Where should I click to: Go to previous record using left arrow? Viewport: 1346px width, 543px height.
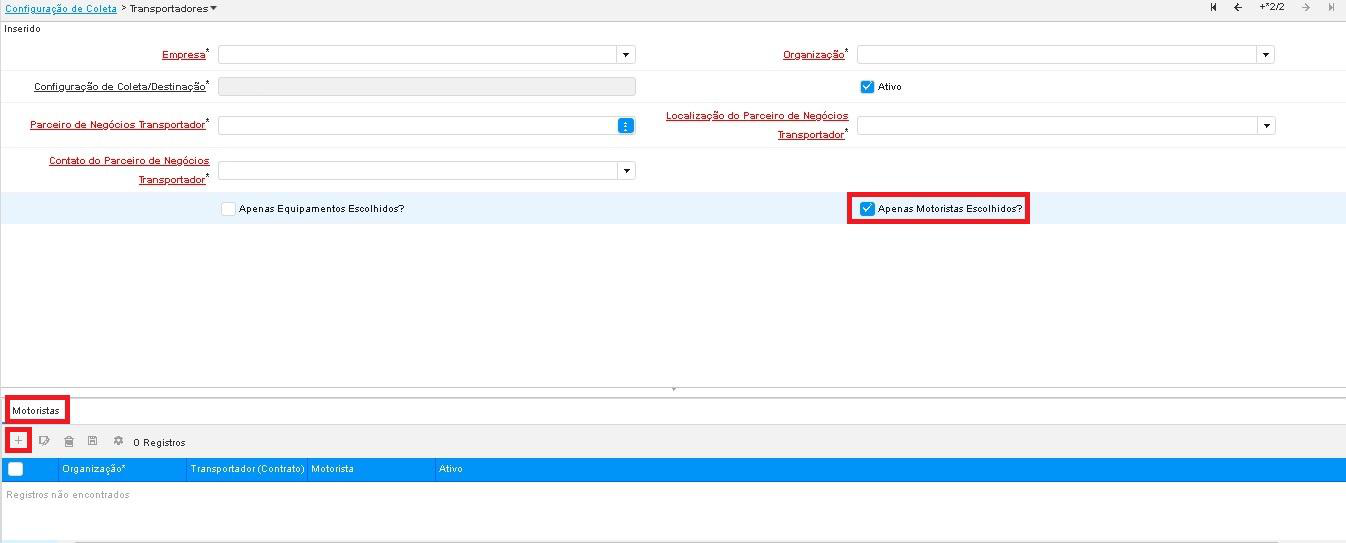click(x=1237, y=8)
